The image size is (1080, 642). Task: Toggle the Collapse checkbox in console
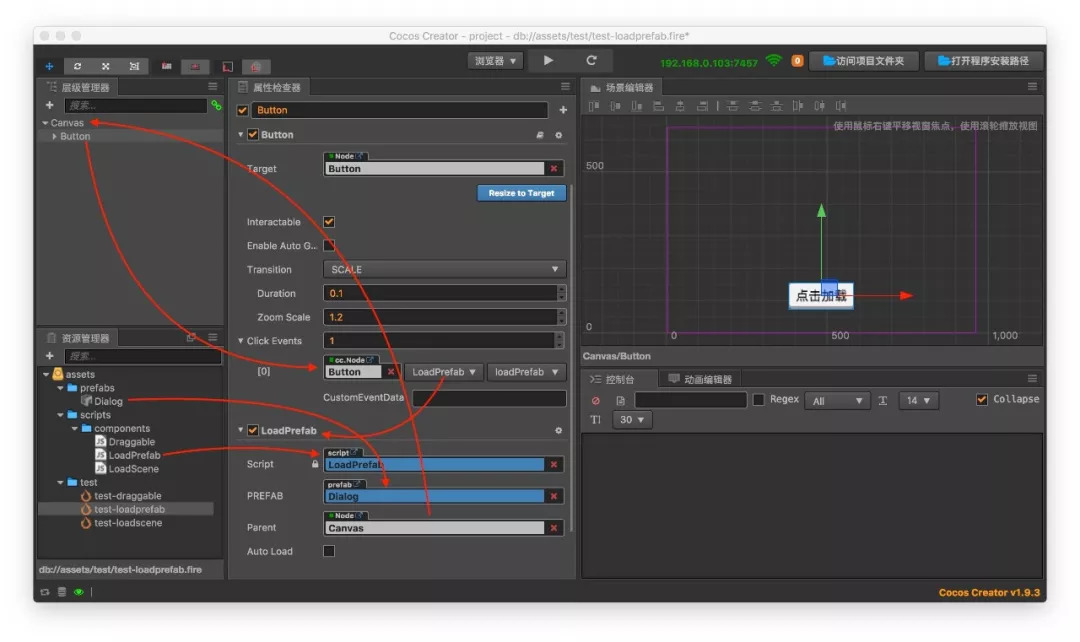(x=982, y=400)
